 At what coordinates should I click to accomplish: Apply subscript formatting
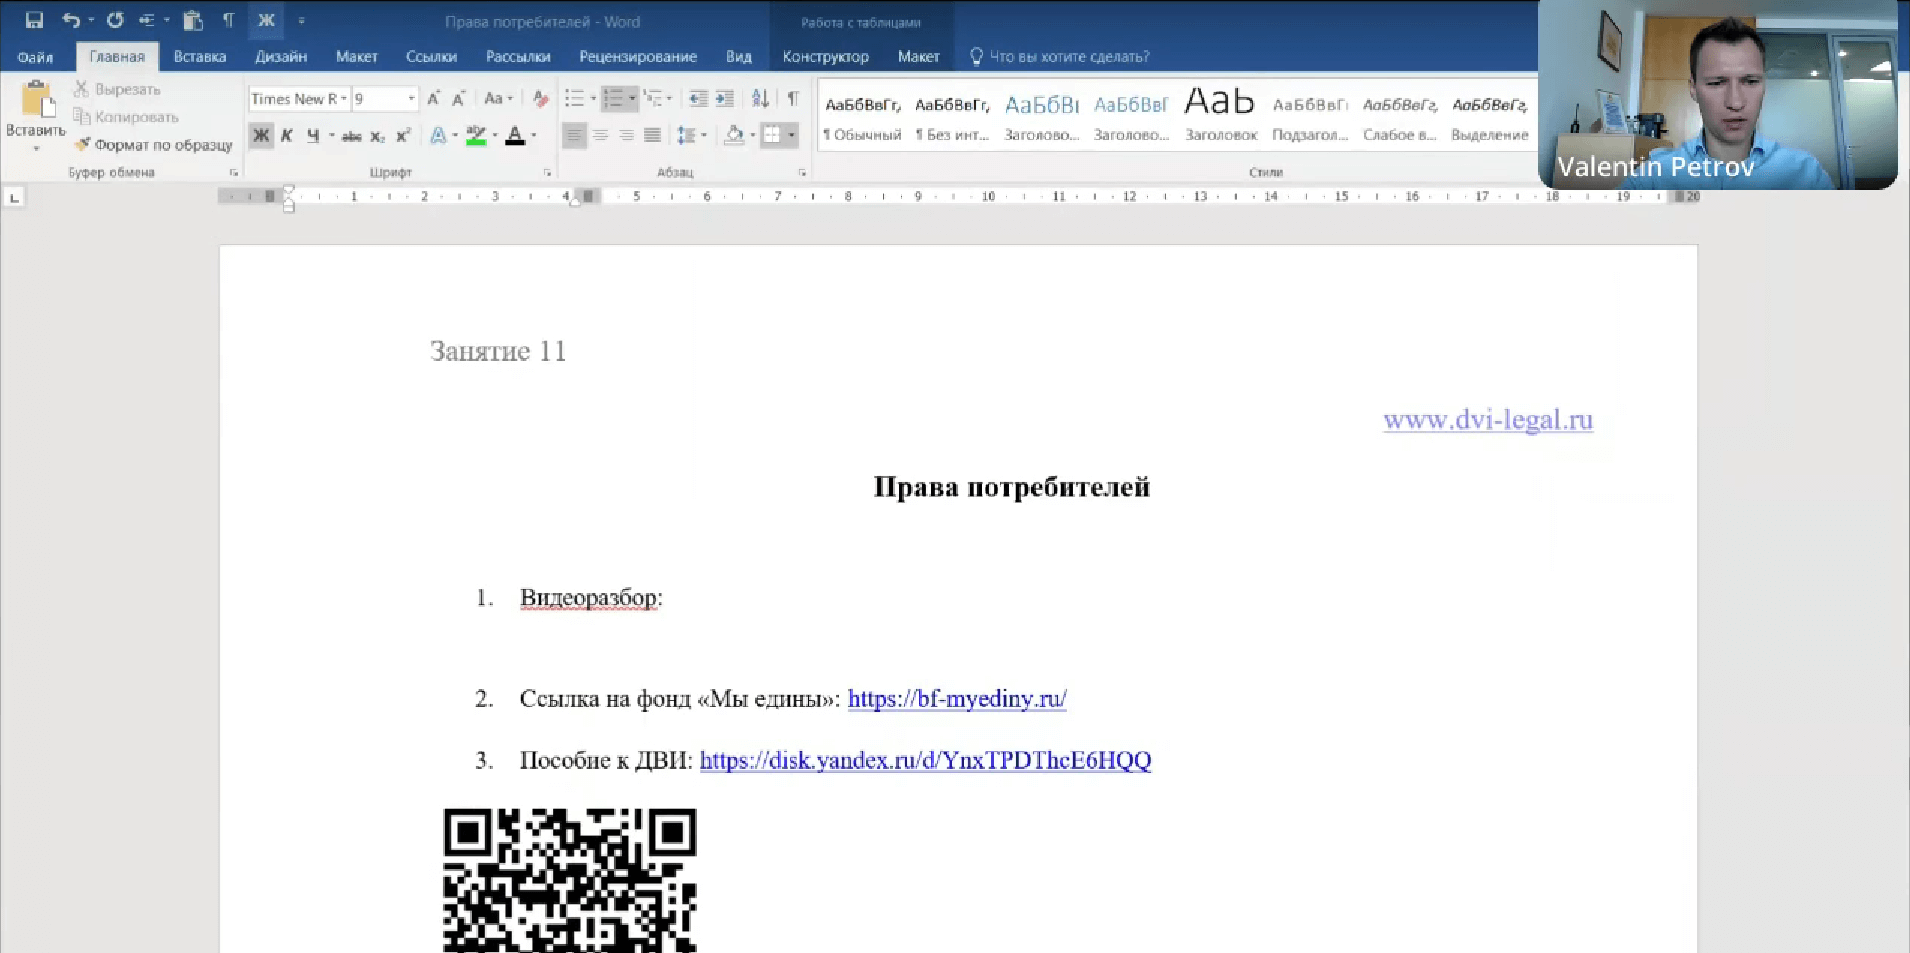click(x=377, y=135)
